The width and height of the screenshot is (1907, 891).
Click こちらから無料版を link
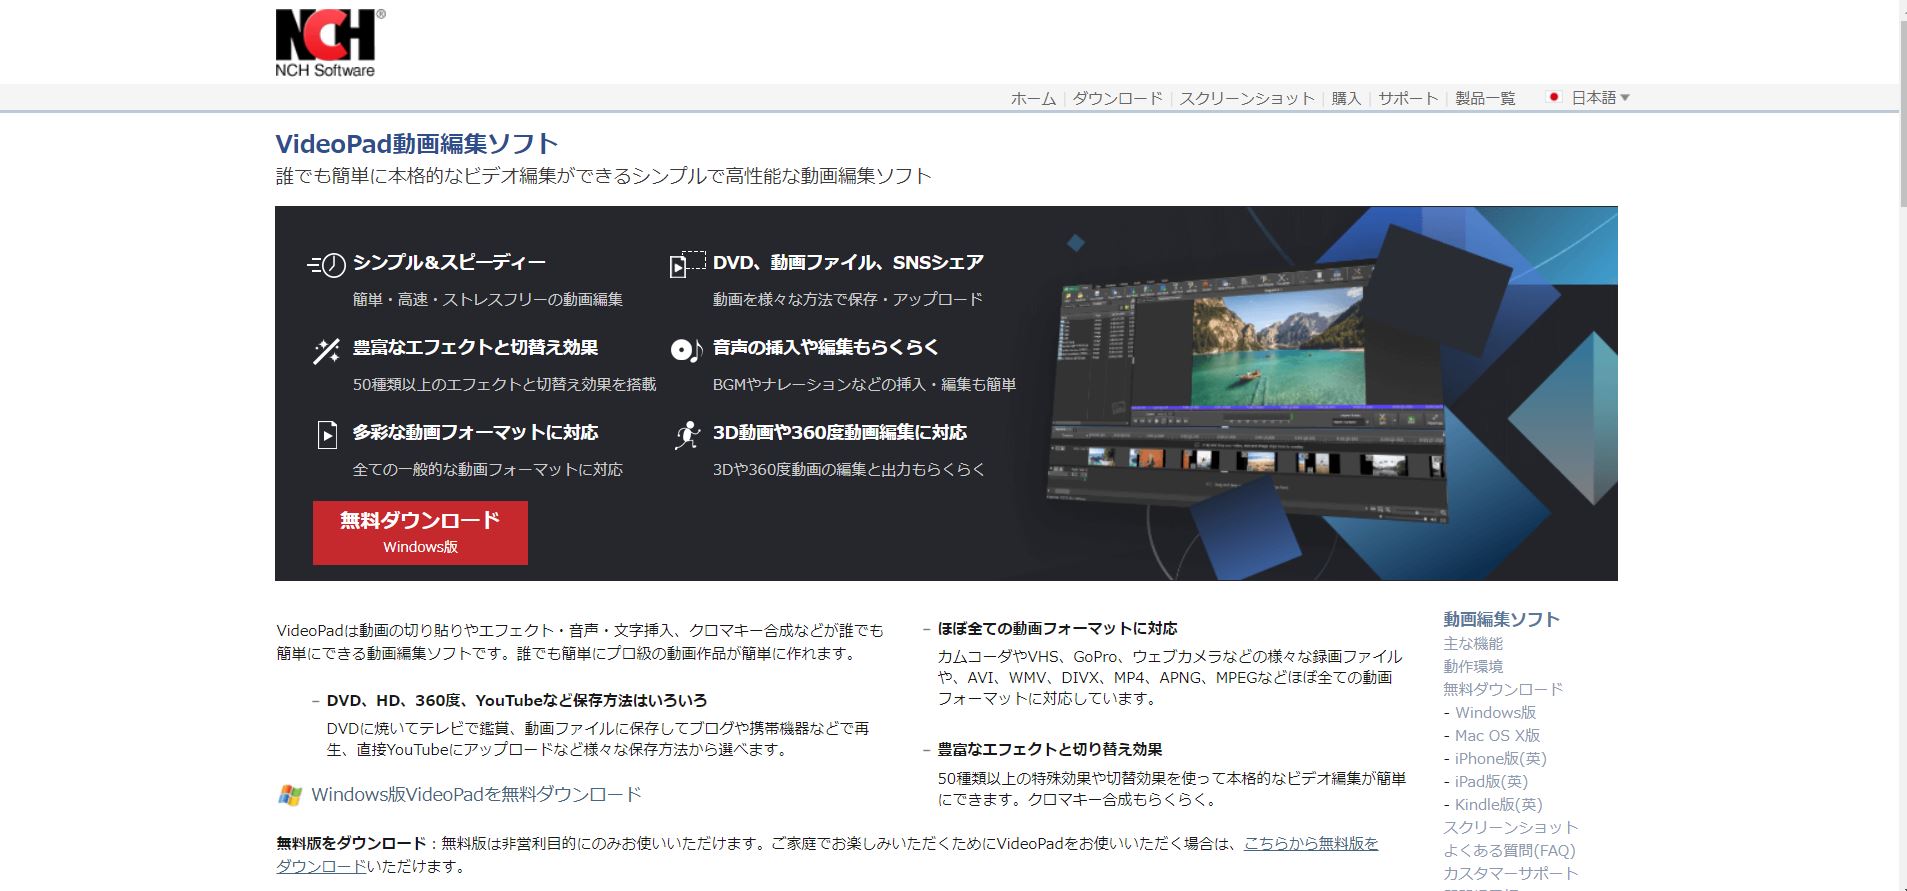[1311, 843]
